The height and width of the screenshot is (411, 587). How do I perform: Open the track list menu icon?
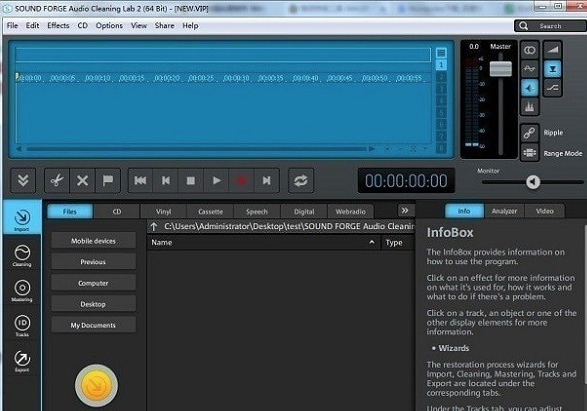pos(441,53)
